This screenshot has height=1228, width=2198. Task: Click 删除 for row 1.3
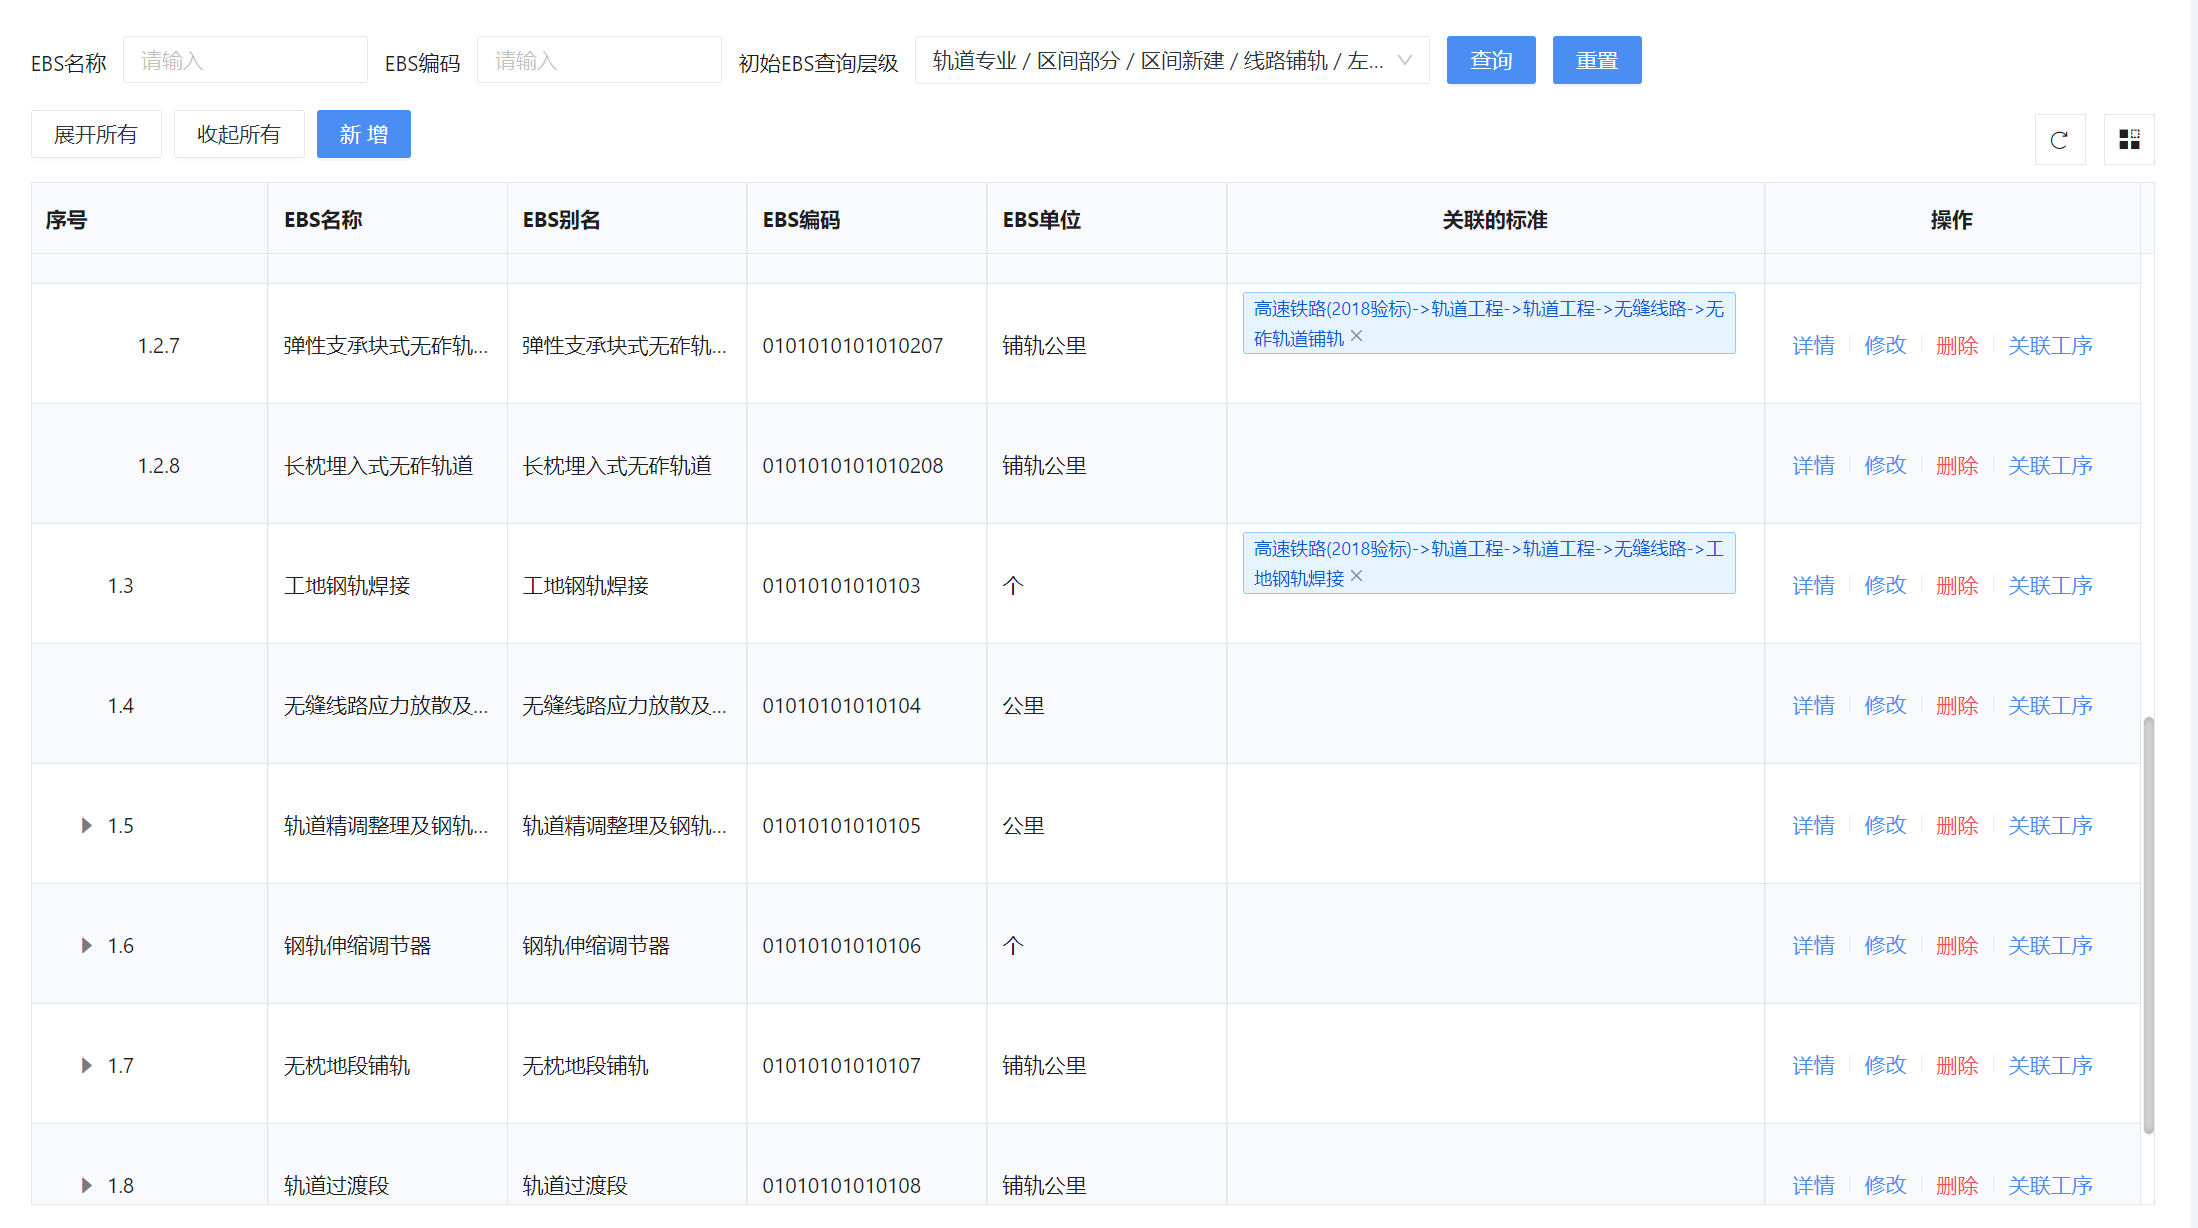pyautogui.click(x=1957, y=586)
